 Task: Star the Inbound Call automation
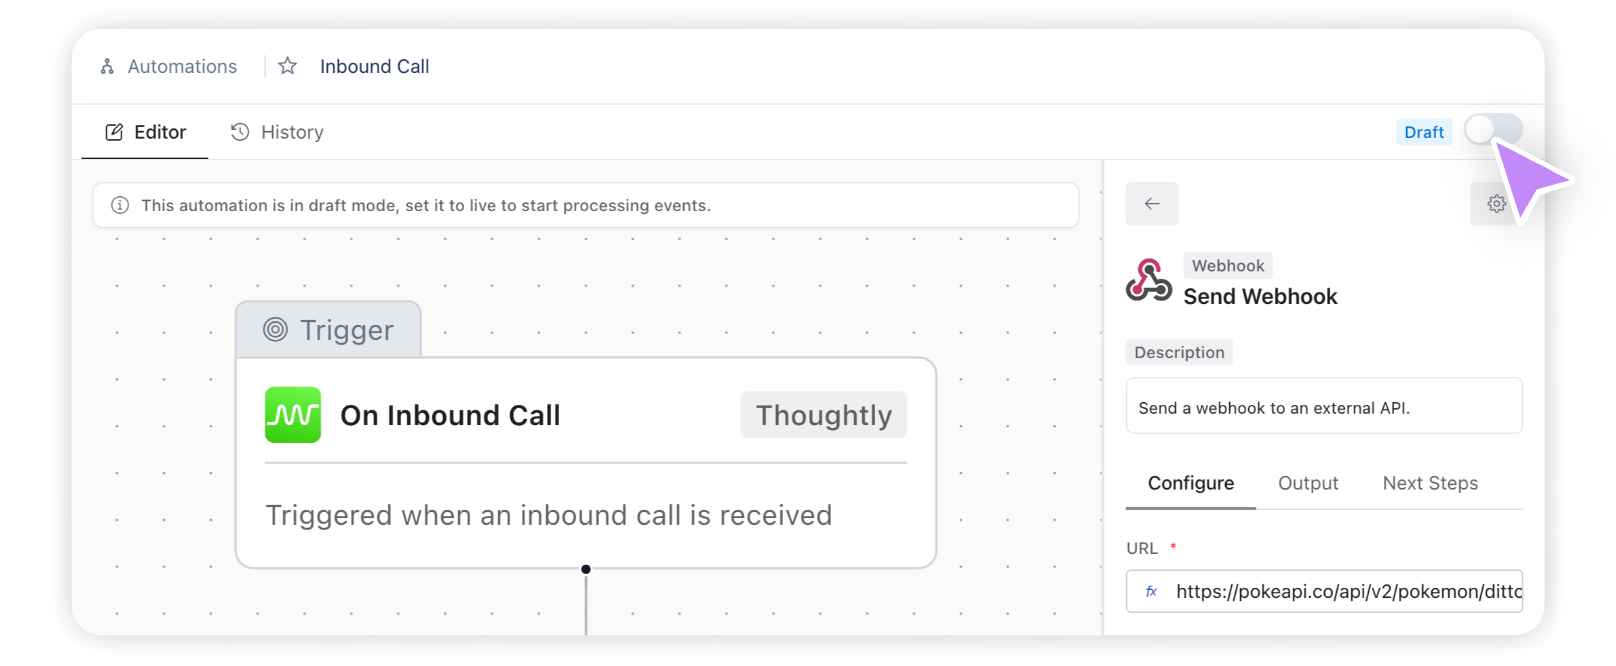[288, 66]
